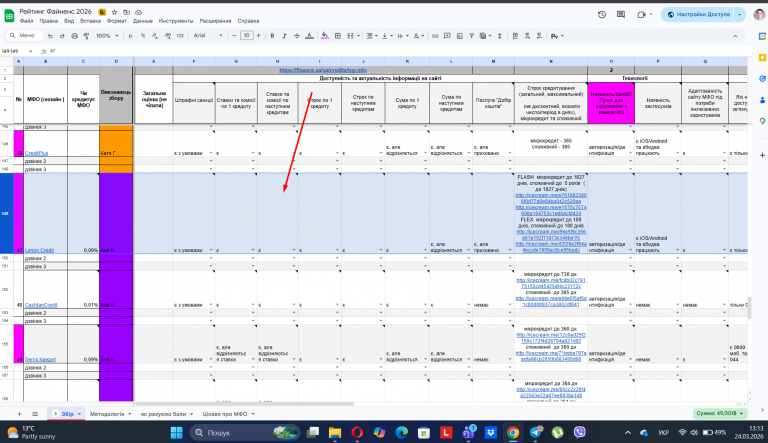Click the Меню search box
The width and height of the screenshot is (768, 443).
23,35
